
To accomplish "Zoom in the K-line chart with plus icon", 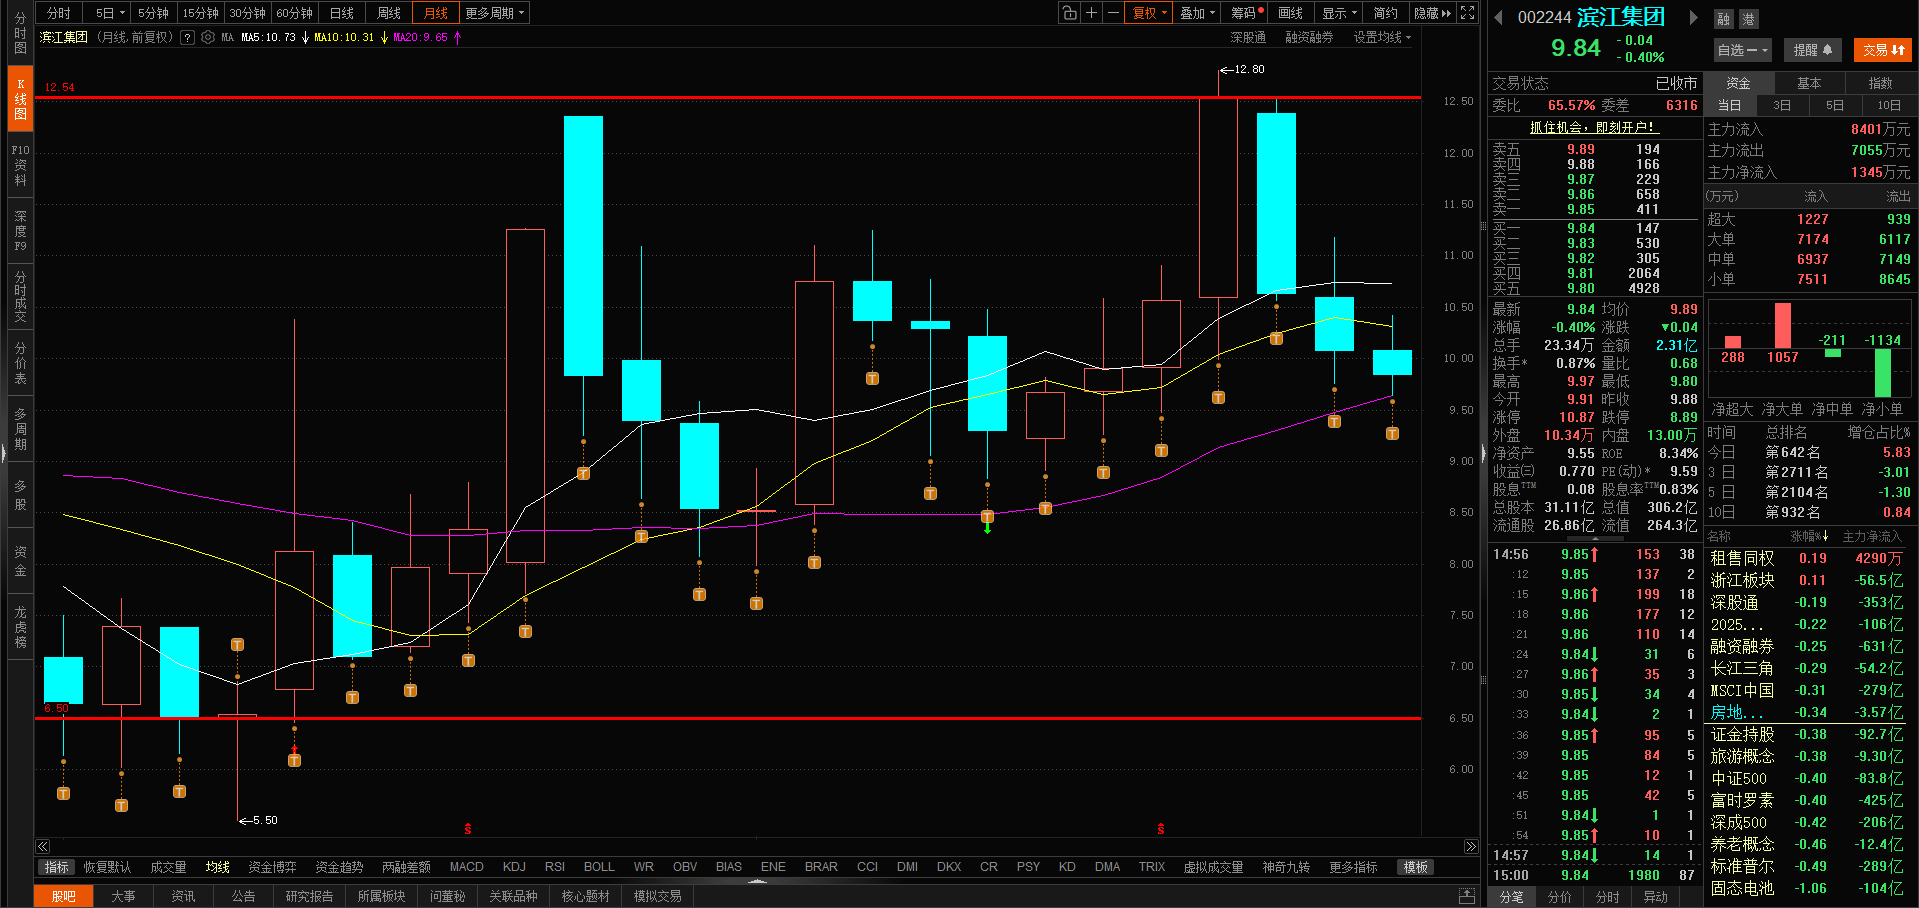I will coord(1092,13).
